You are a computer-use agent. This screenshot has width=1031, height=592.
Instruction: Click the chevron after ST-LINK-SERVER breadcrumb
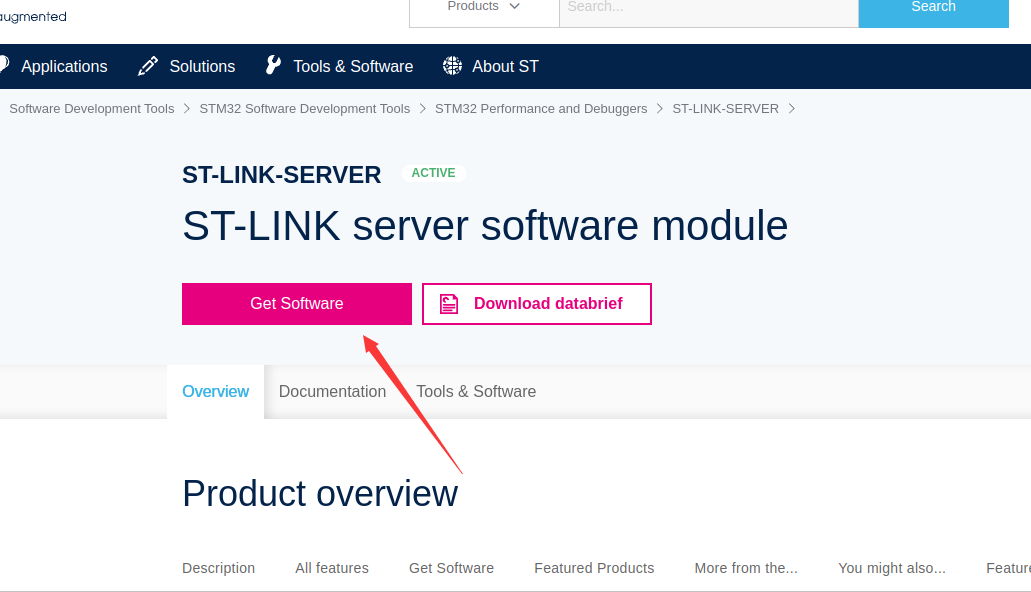tap(792, 109)
